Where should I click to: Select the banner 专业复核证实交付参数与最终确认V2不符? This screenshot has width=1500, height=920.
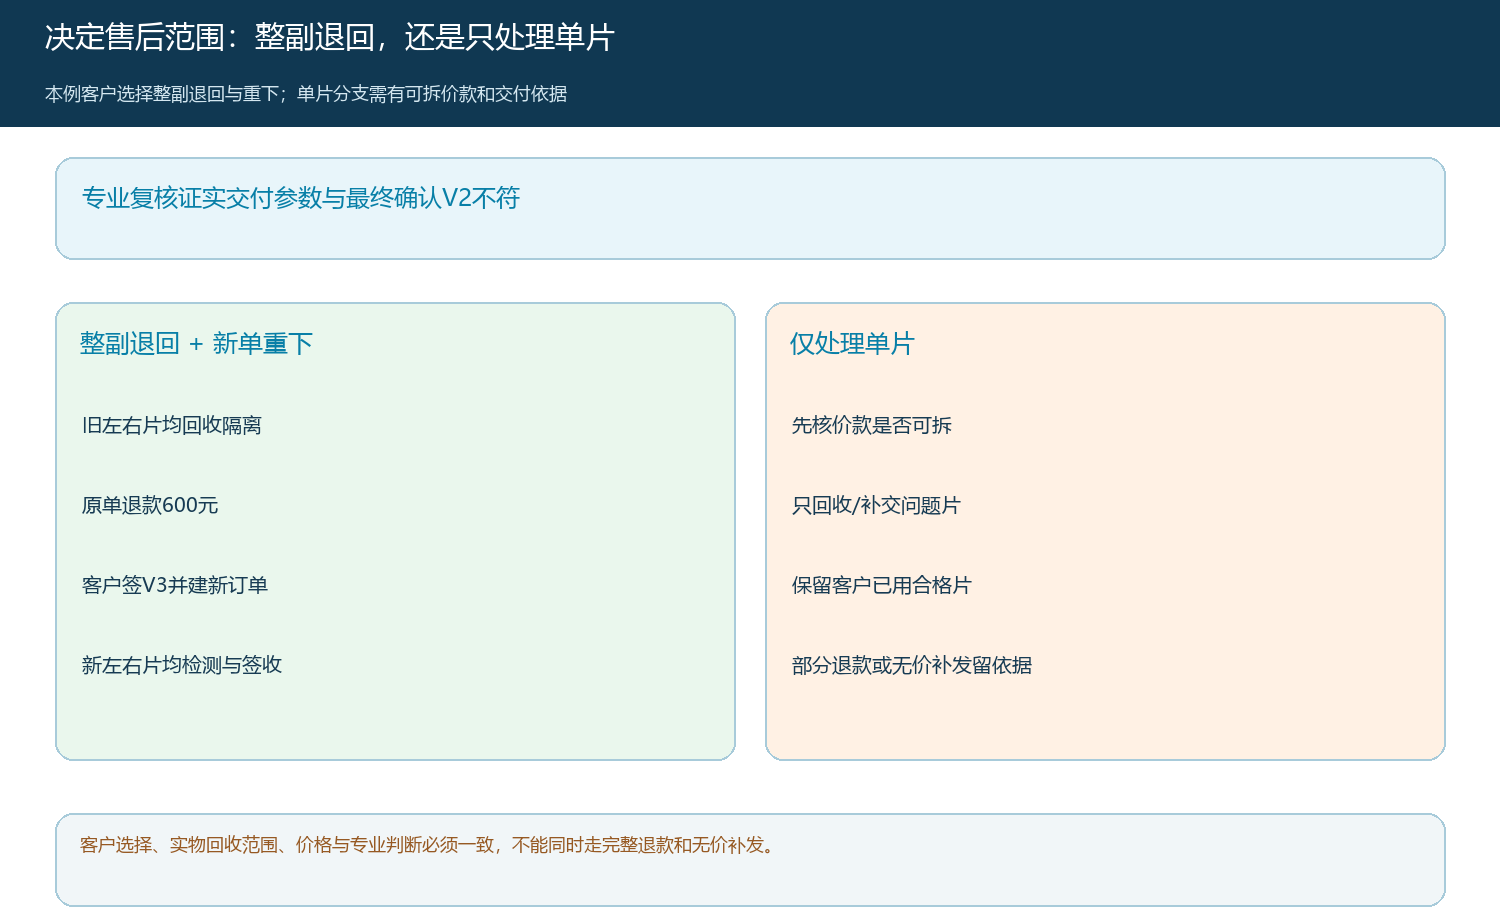tap(301, 198)
